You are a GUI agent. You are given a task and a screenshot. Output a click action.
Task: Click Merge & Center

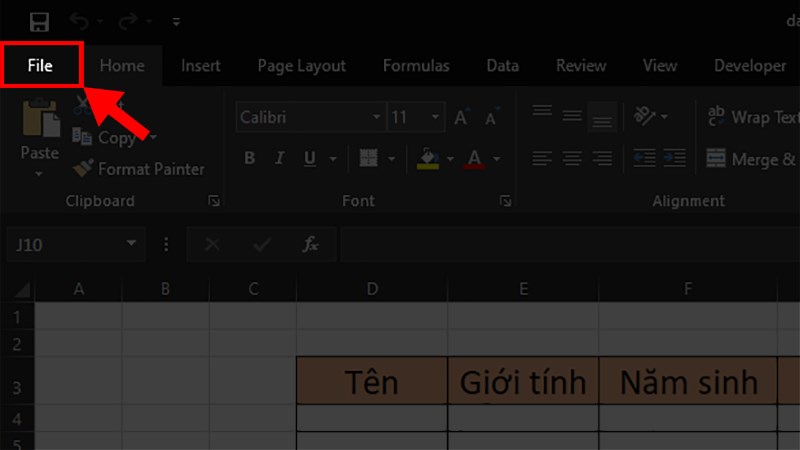(753, 159)
